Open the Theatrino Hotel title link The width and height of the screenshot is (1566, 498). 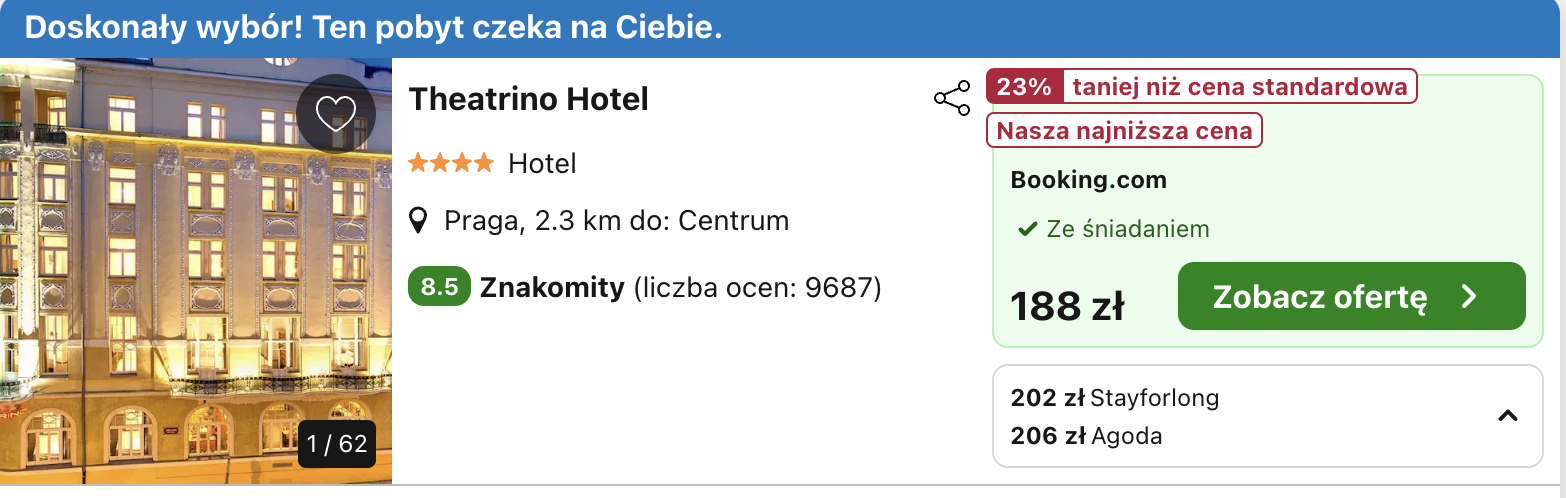click(x=529, y=99)
